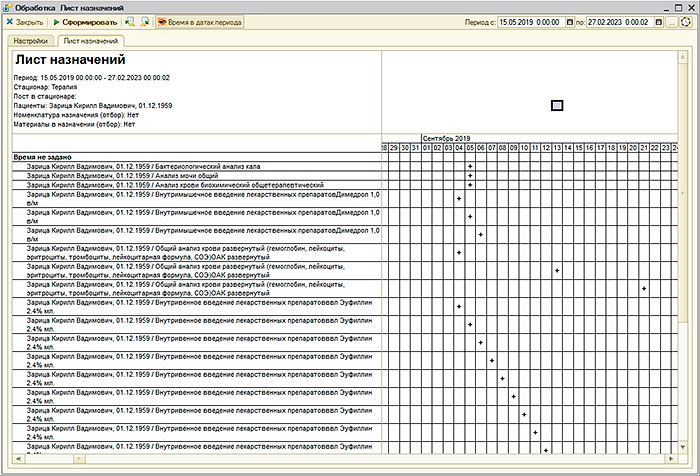Click the Закрыть button in the toolbar
Screen dimensions: 700x476
click(24, 21)
